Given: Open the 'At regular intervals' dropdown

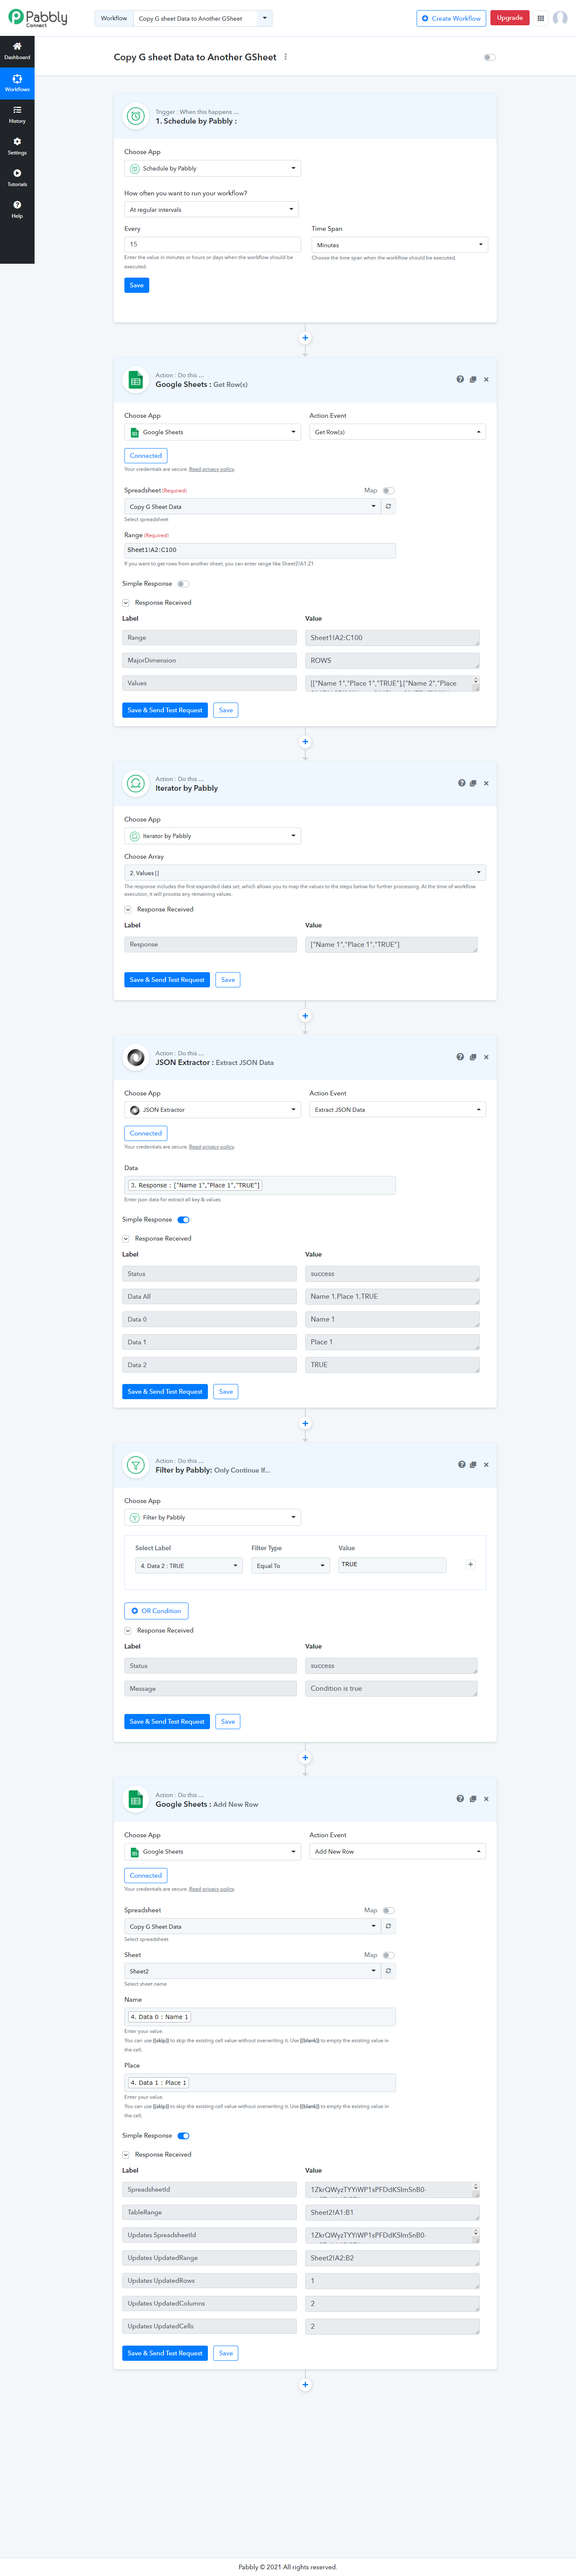Looking at the screenshot, I should [x=211, y=210].
